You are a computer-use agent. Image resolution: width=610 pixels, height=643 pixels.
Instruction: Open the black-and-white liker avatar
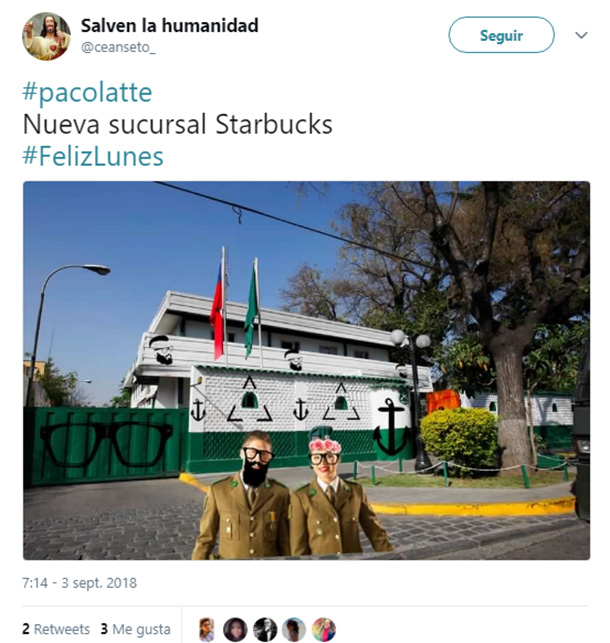[x=265, y=629]
